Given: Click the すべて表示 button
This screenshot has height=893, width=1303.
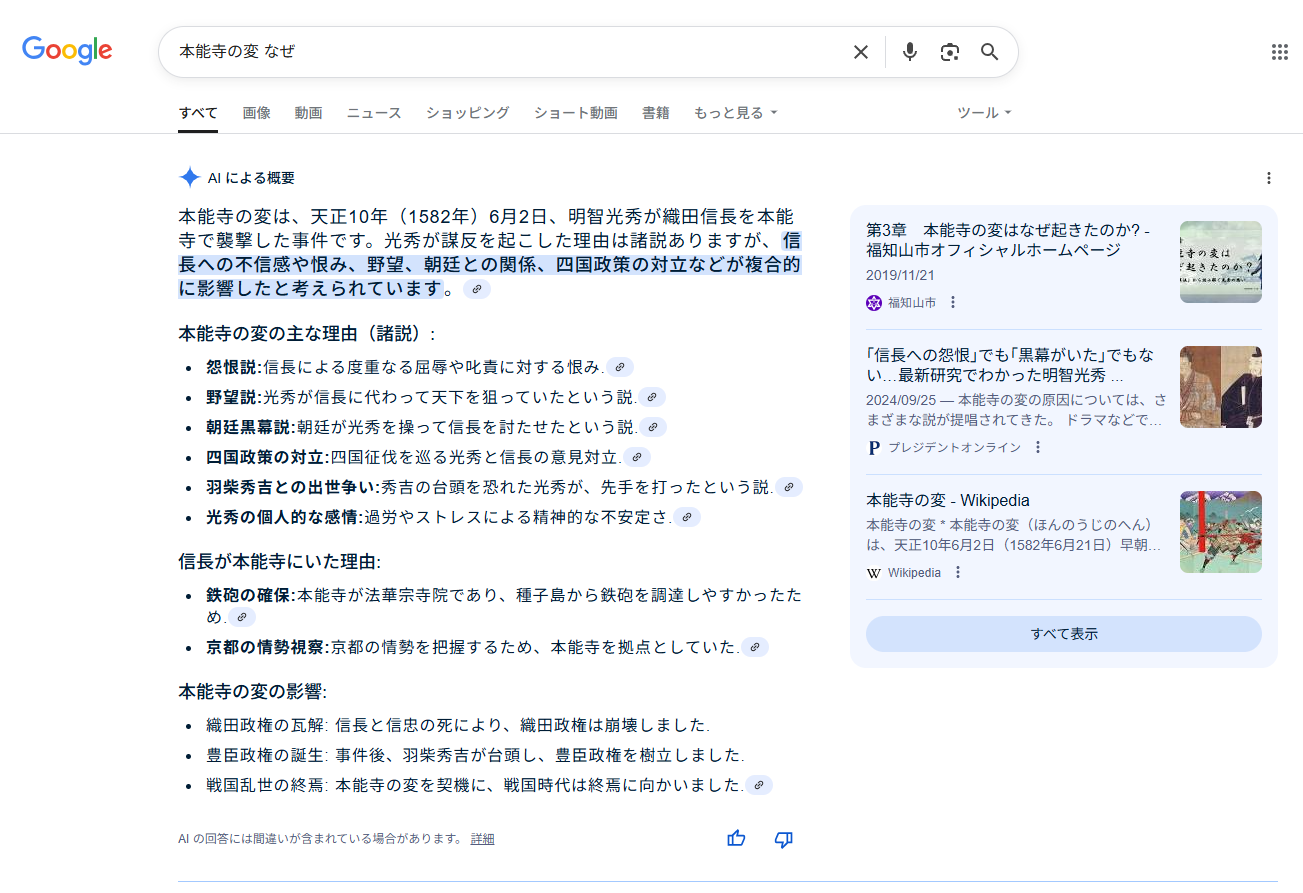Looking at the screenshot, I should point(1064,634).
